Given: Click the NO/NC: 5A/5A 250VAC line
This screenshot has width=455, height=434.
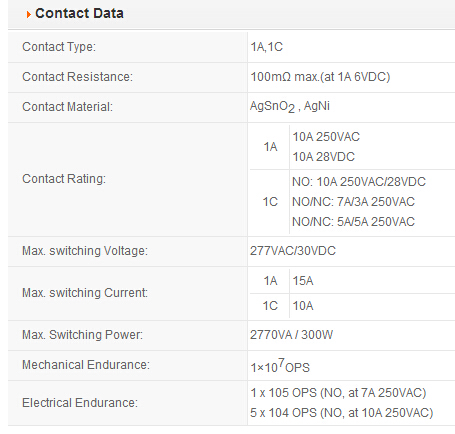Looking at the screenshot, I should tap(353, 222).
